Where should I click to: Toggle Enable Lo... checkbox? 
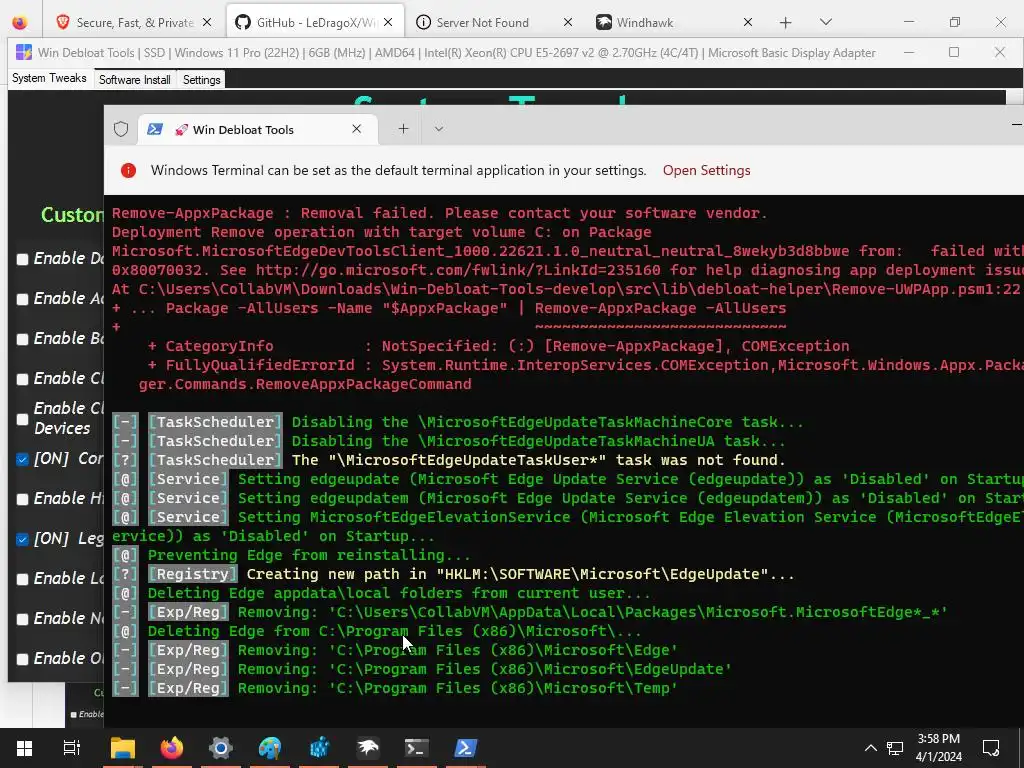coord(22,579)
